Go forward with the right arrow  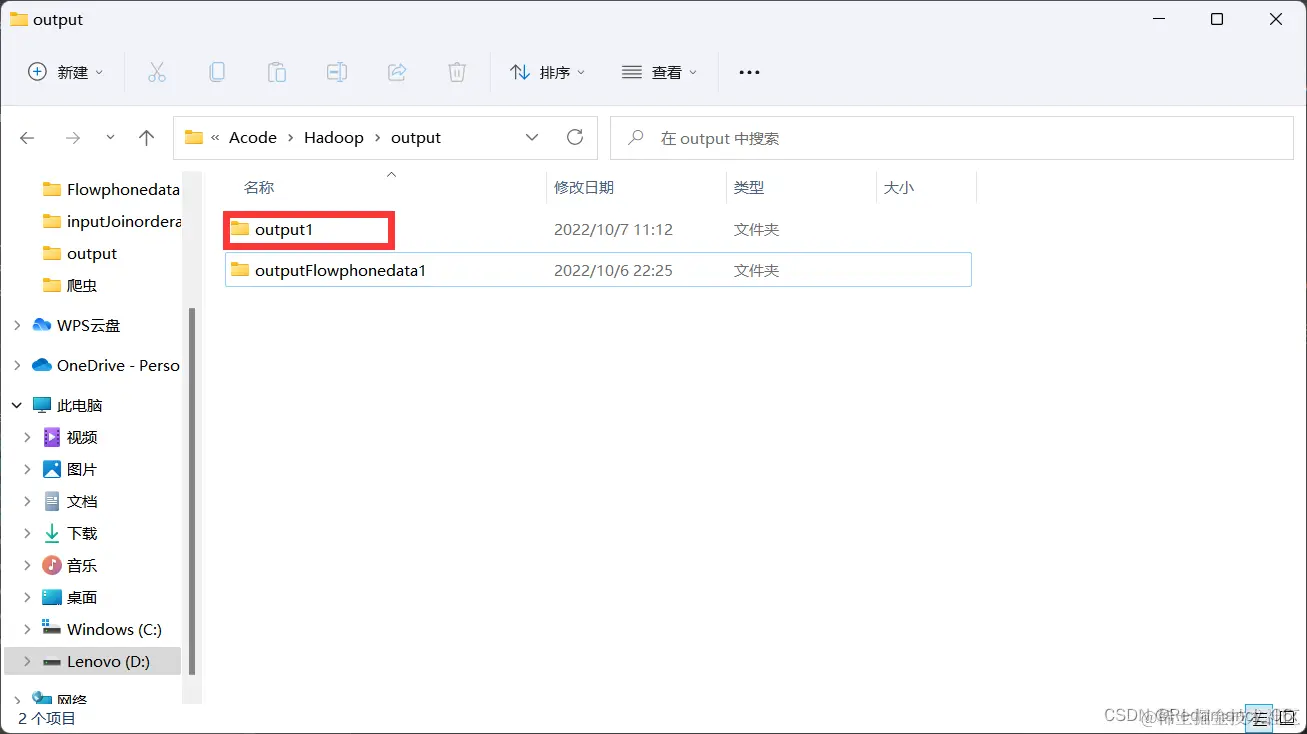coord(72,138)
